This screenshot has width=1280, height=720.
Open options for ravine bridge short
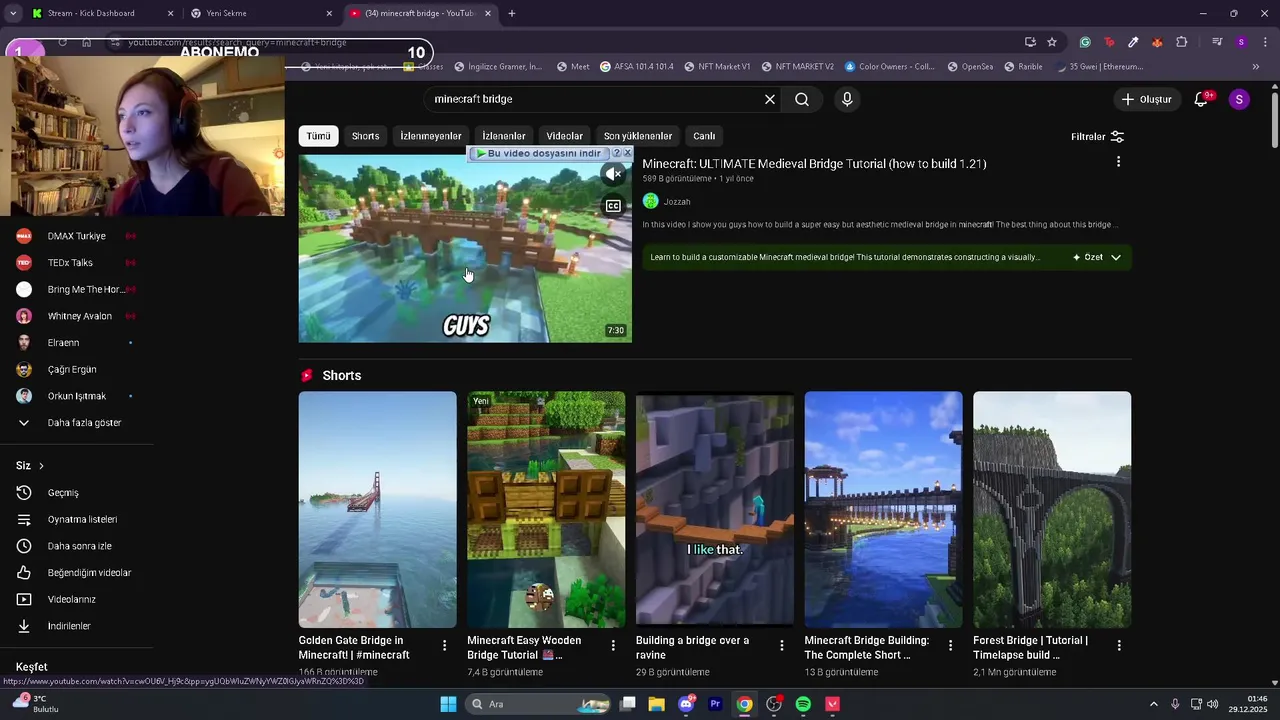pyautogui.click(x=782, y=646)
